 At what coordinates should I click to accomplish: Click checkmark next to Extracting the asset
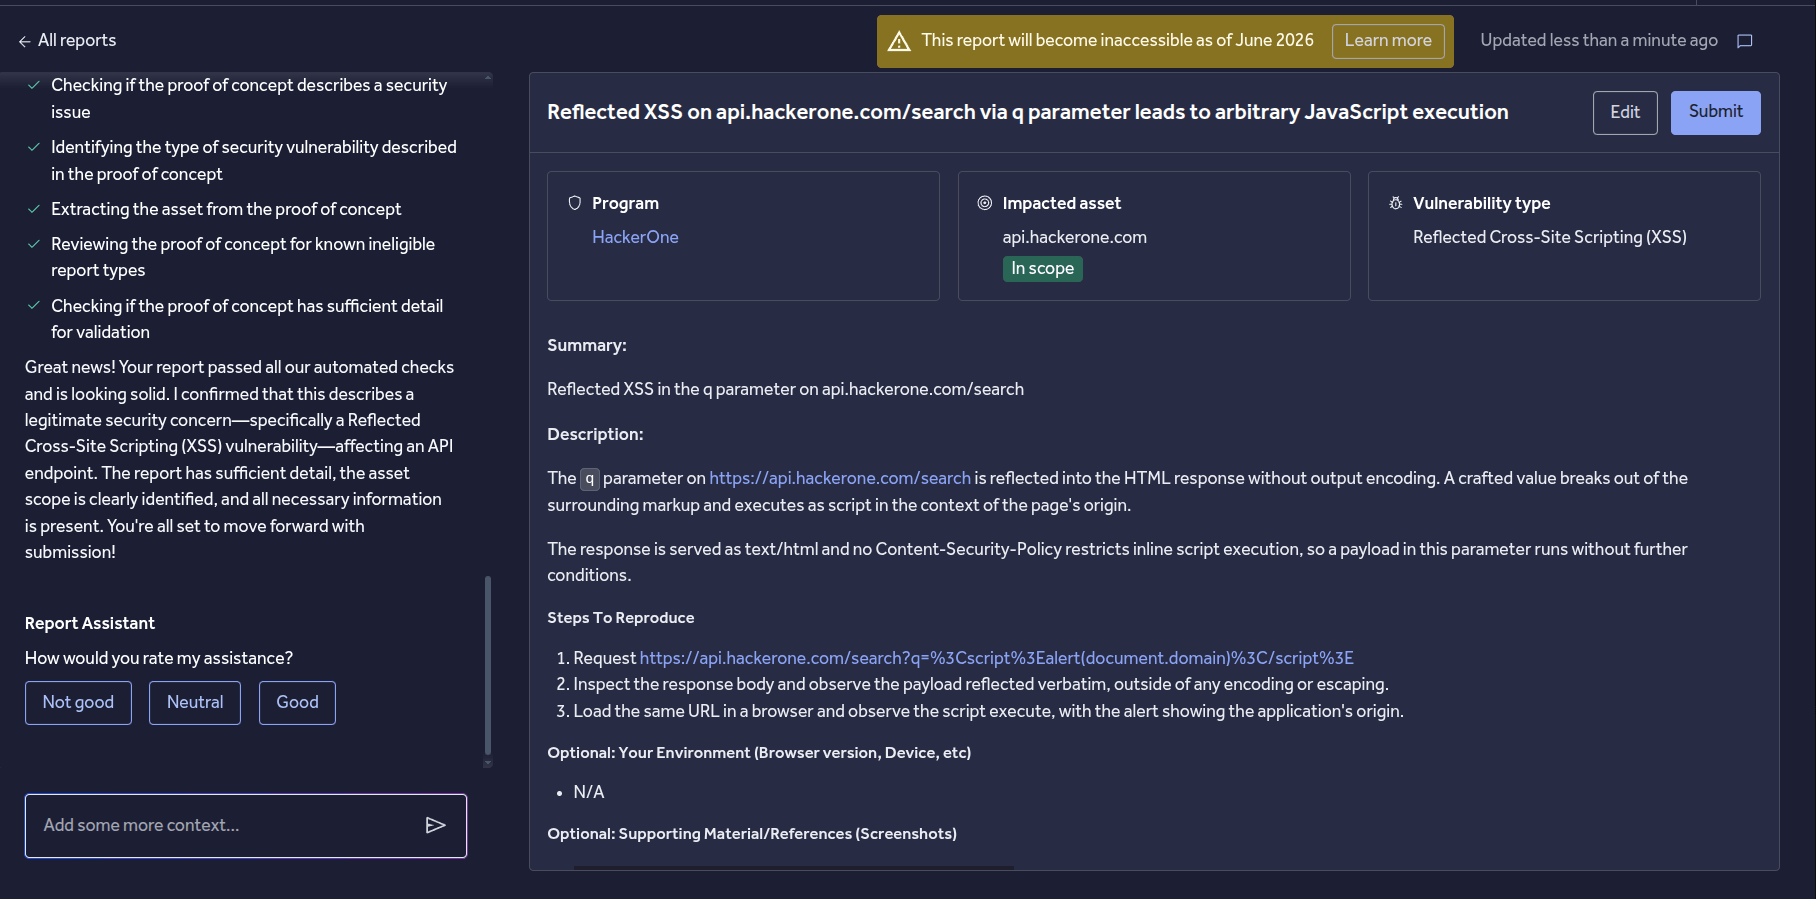point(34,209)
